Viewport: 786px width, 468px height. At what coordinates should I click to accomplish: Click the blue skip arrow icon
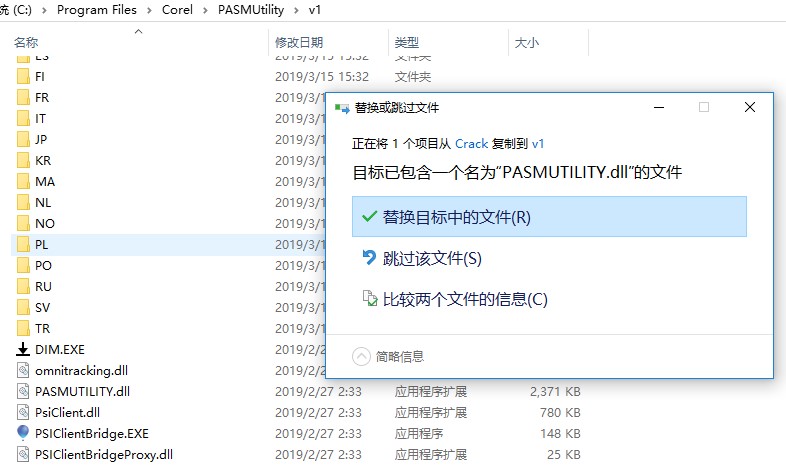pos(369,258)
